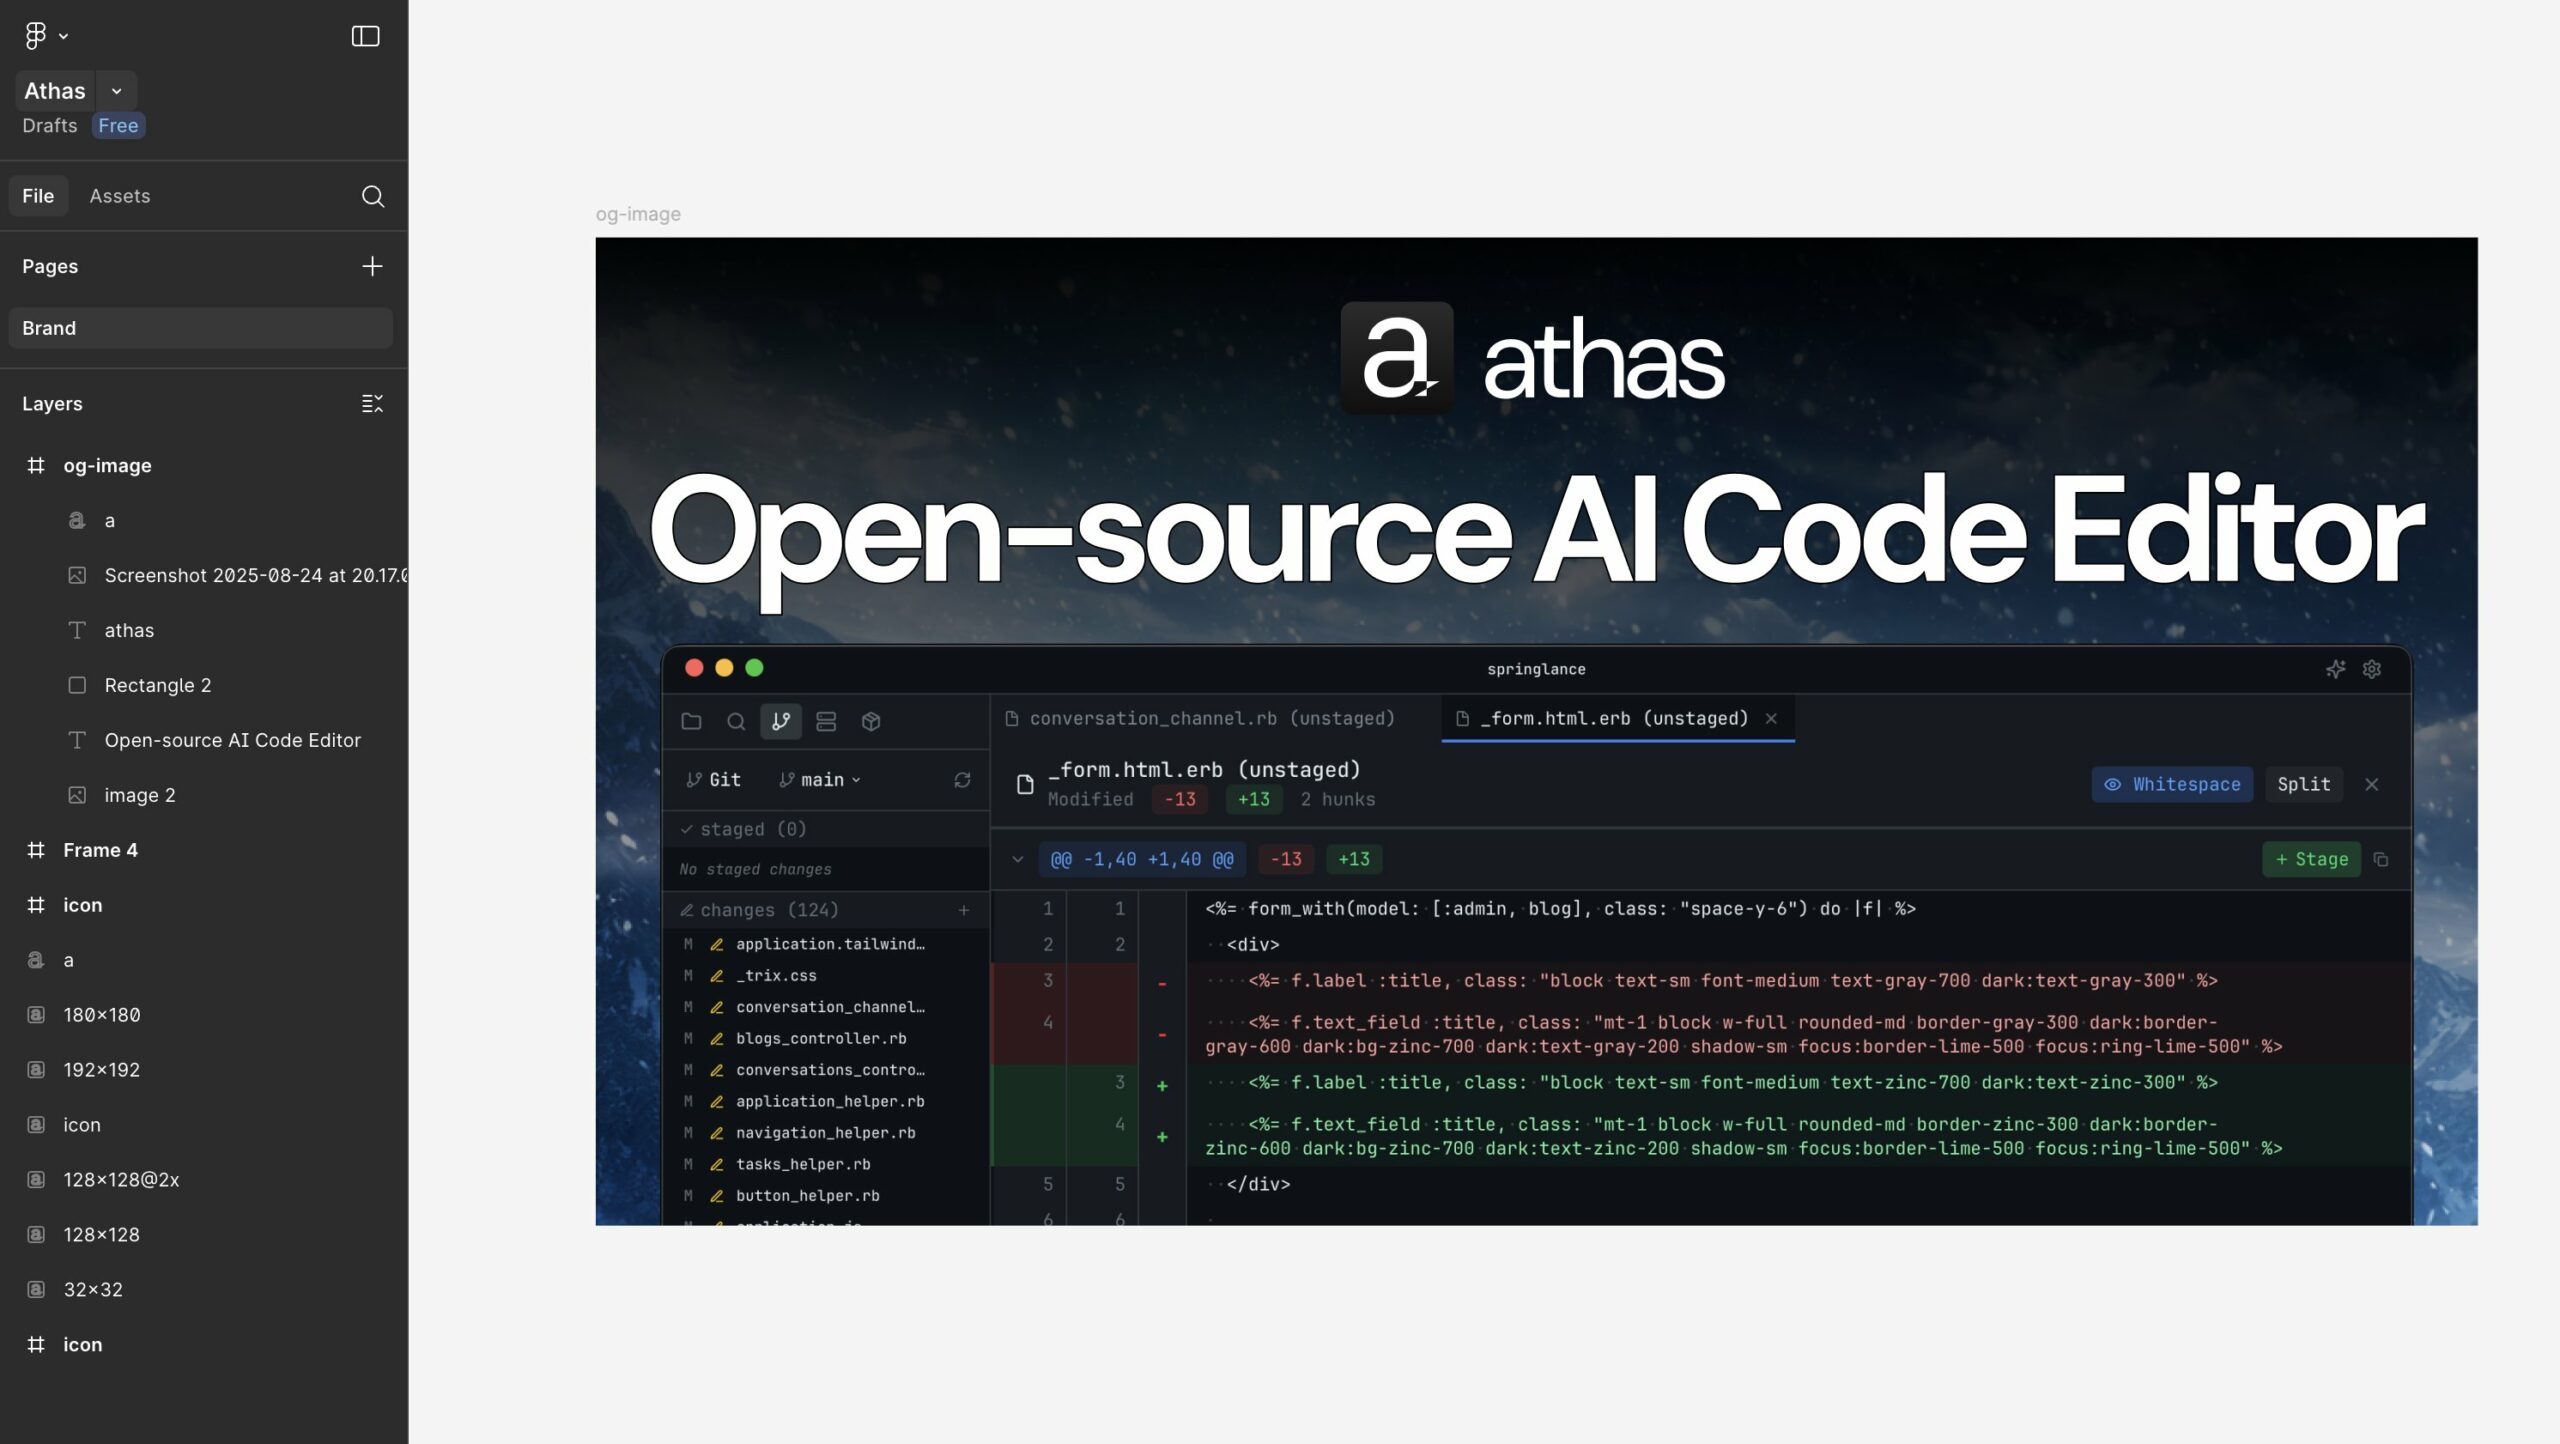Select the Git branch icon in the sidebar
The image size is (2560, 1444).
click(x=782, y=721)
